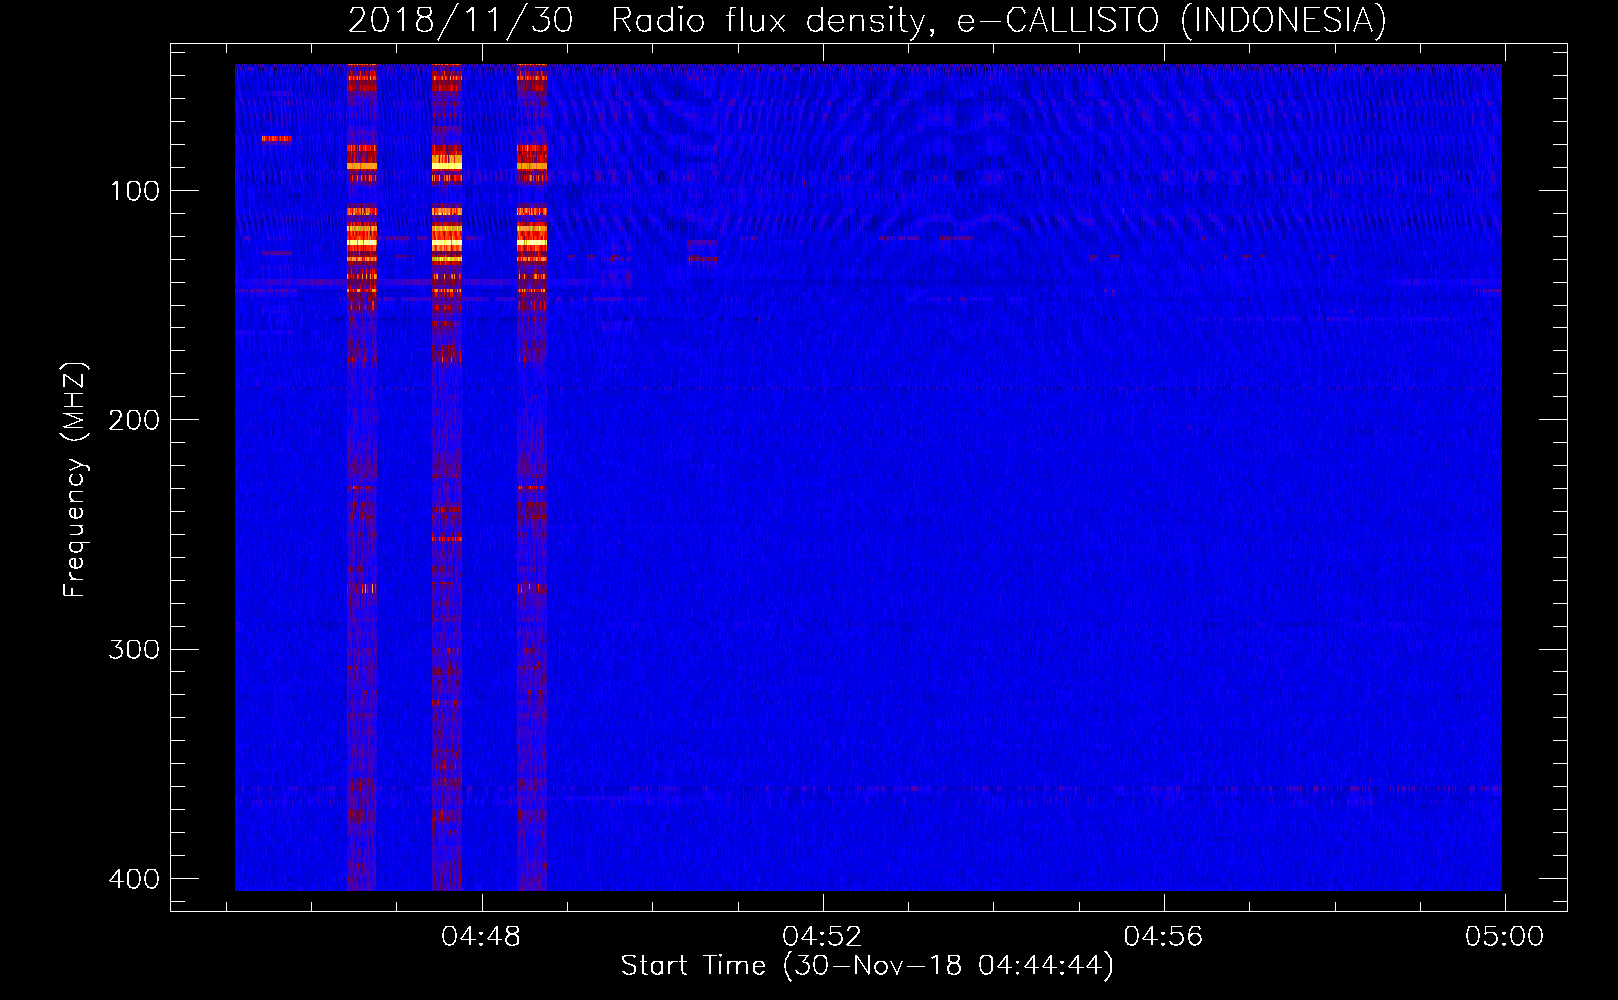Click the 300 MHz frequency tick label
Image resolution: width=1618 pixels, height=1000 pixels.
coord(134,650)
